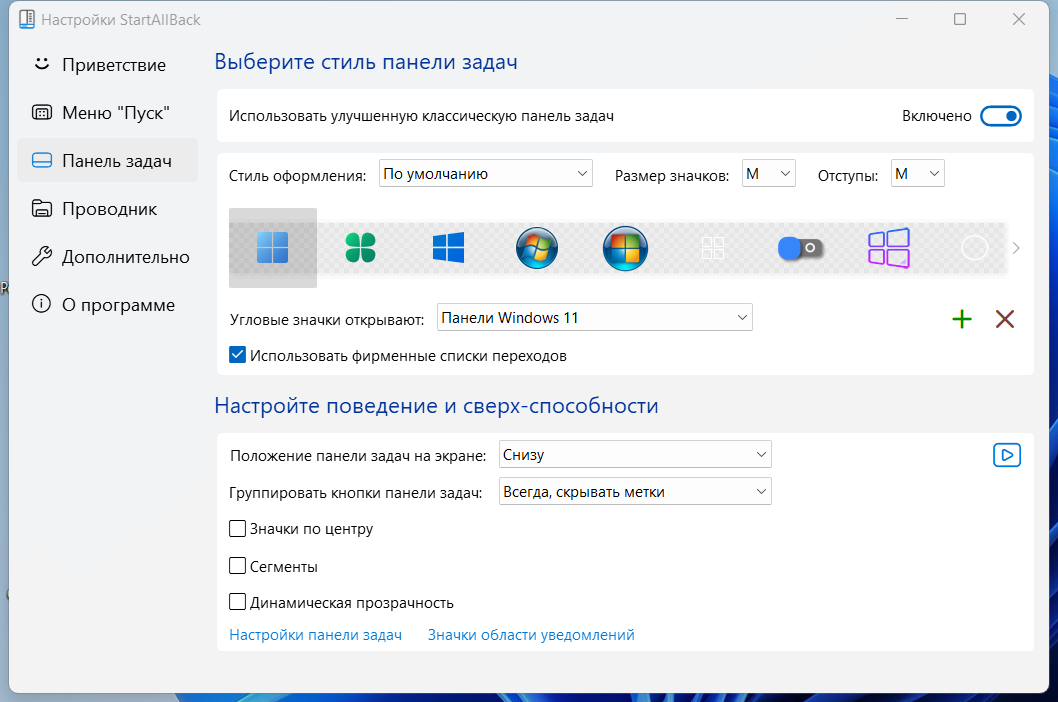Pick the flat blue Windows 10 logo icon

point(449,248)
